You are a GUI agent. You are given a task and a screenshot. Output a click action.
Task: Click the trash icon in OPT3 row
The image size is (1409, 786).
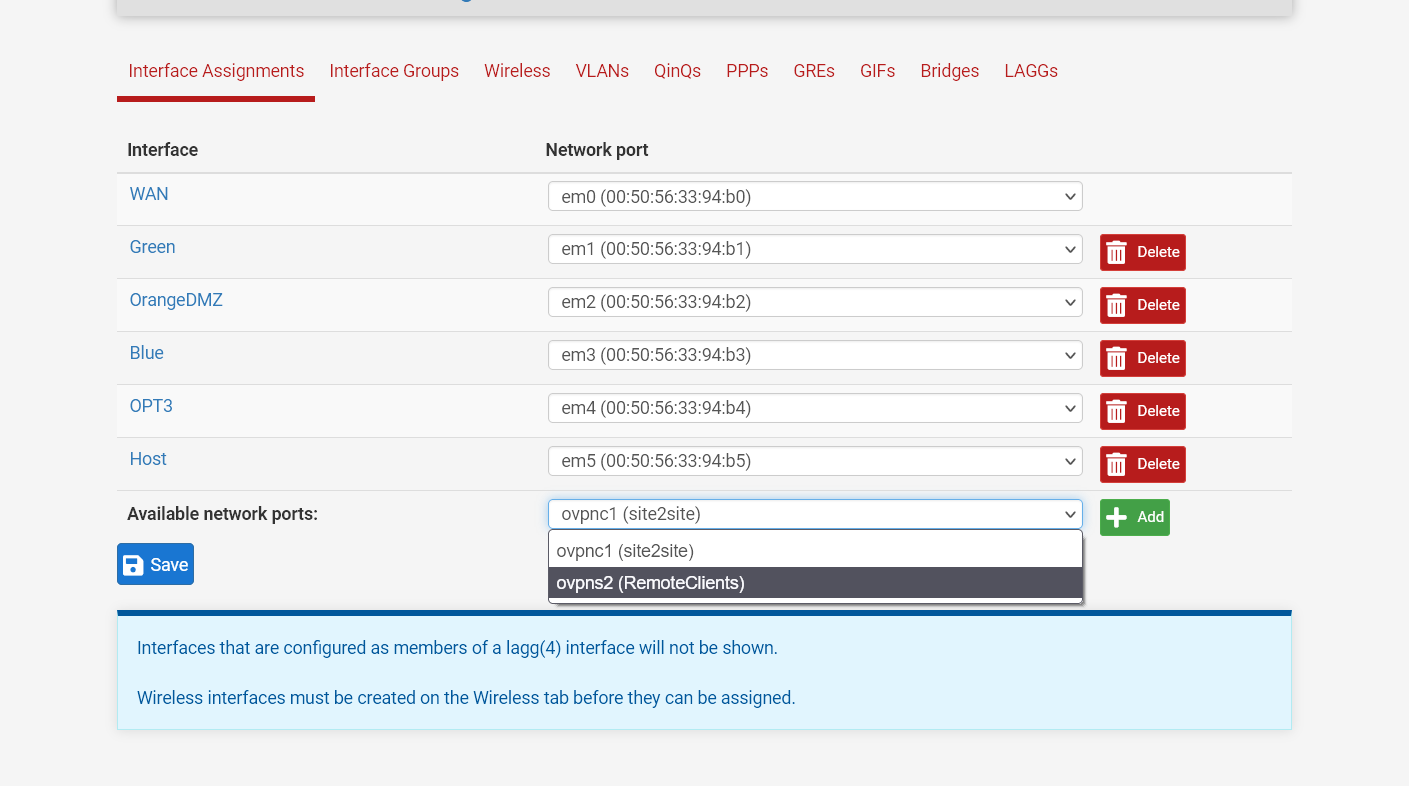(x=1117, y=411)
